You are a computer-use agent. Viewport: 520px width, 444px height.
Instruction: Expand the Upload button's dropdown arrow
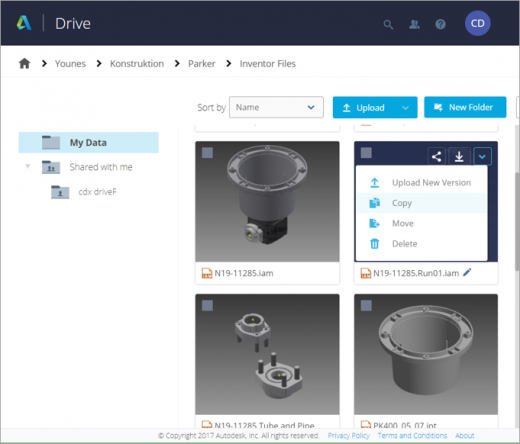(x=405, y=108)
